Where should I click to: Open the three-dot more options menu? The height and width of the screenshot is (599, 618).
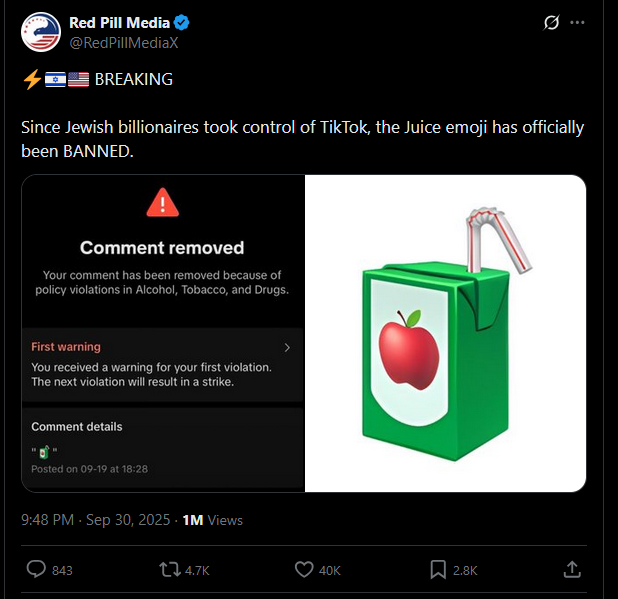577,22
